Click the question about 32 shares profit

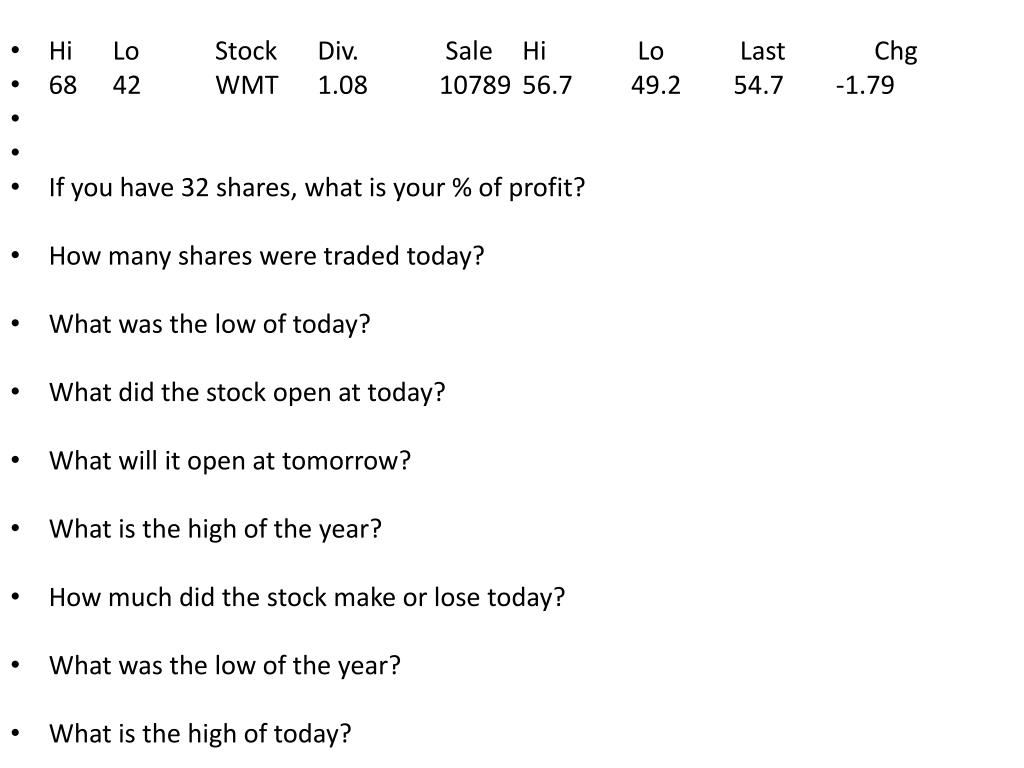click(317, 188)
